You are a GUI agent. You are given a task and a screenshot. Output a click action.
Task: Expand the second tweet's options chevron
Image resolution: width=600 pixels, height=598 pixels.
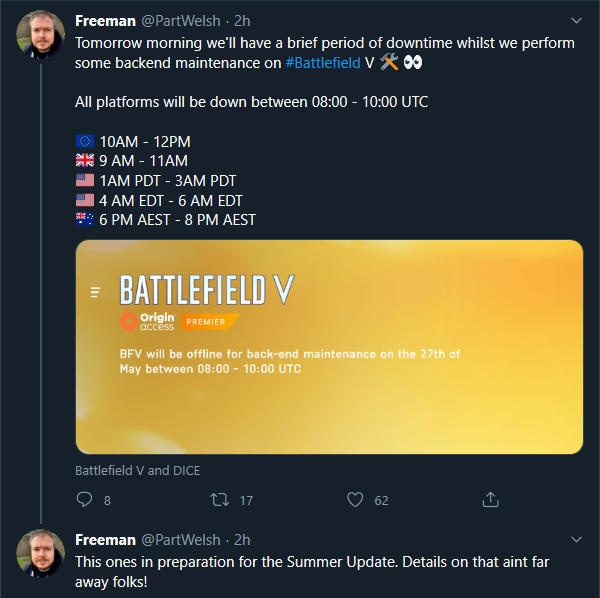click(575, 540)
